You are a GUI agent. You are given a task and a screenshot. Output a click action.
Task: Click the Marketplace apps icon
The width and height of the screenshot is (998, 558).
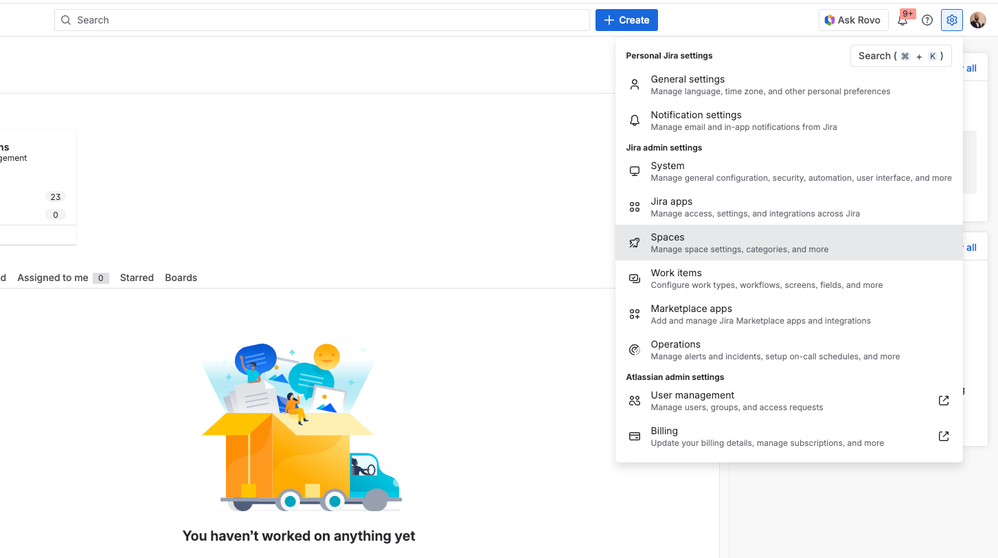pyautogui.click(x=635, y=314)
